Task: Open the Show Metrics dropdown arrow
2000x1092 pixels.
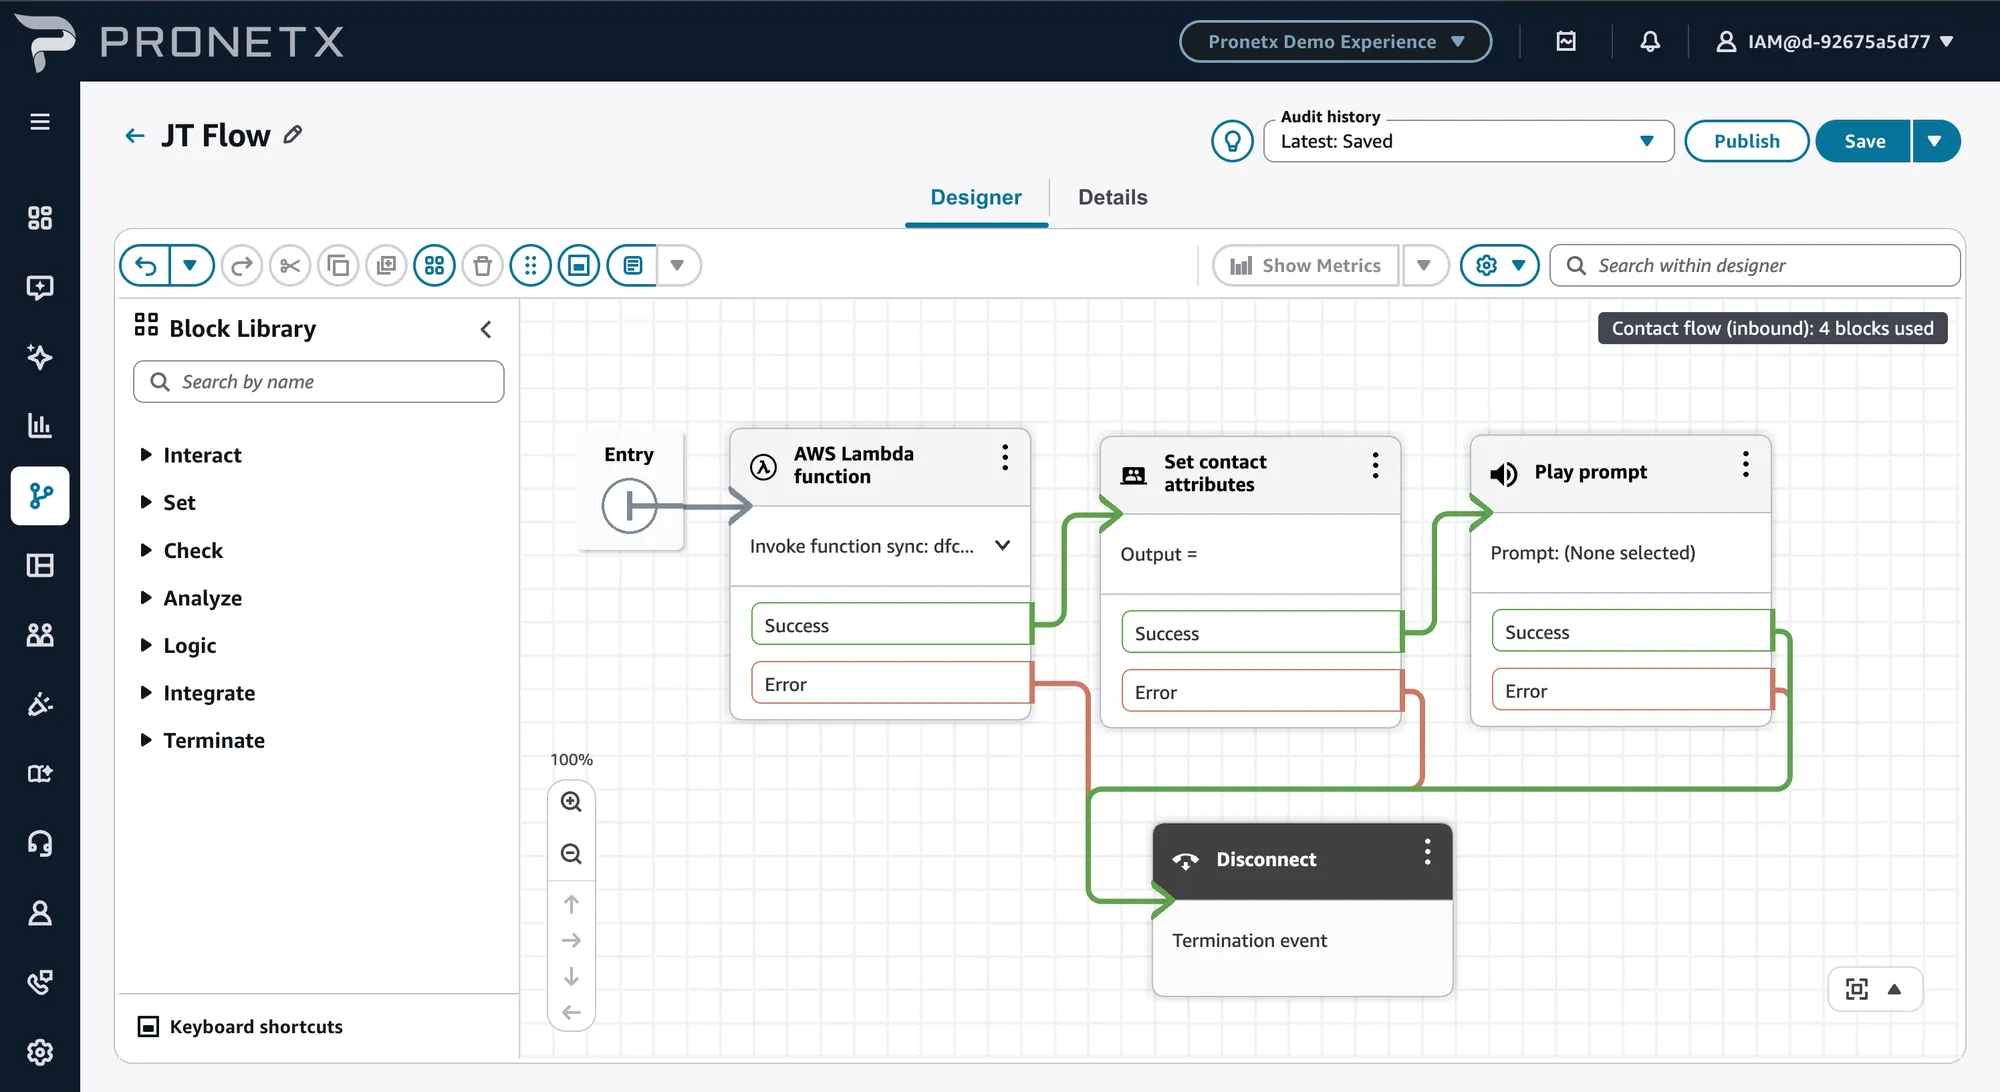Action: [1424, 266]
